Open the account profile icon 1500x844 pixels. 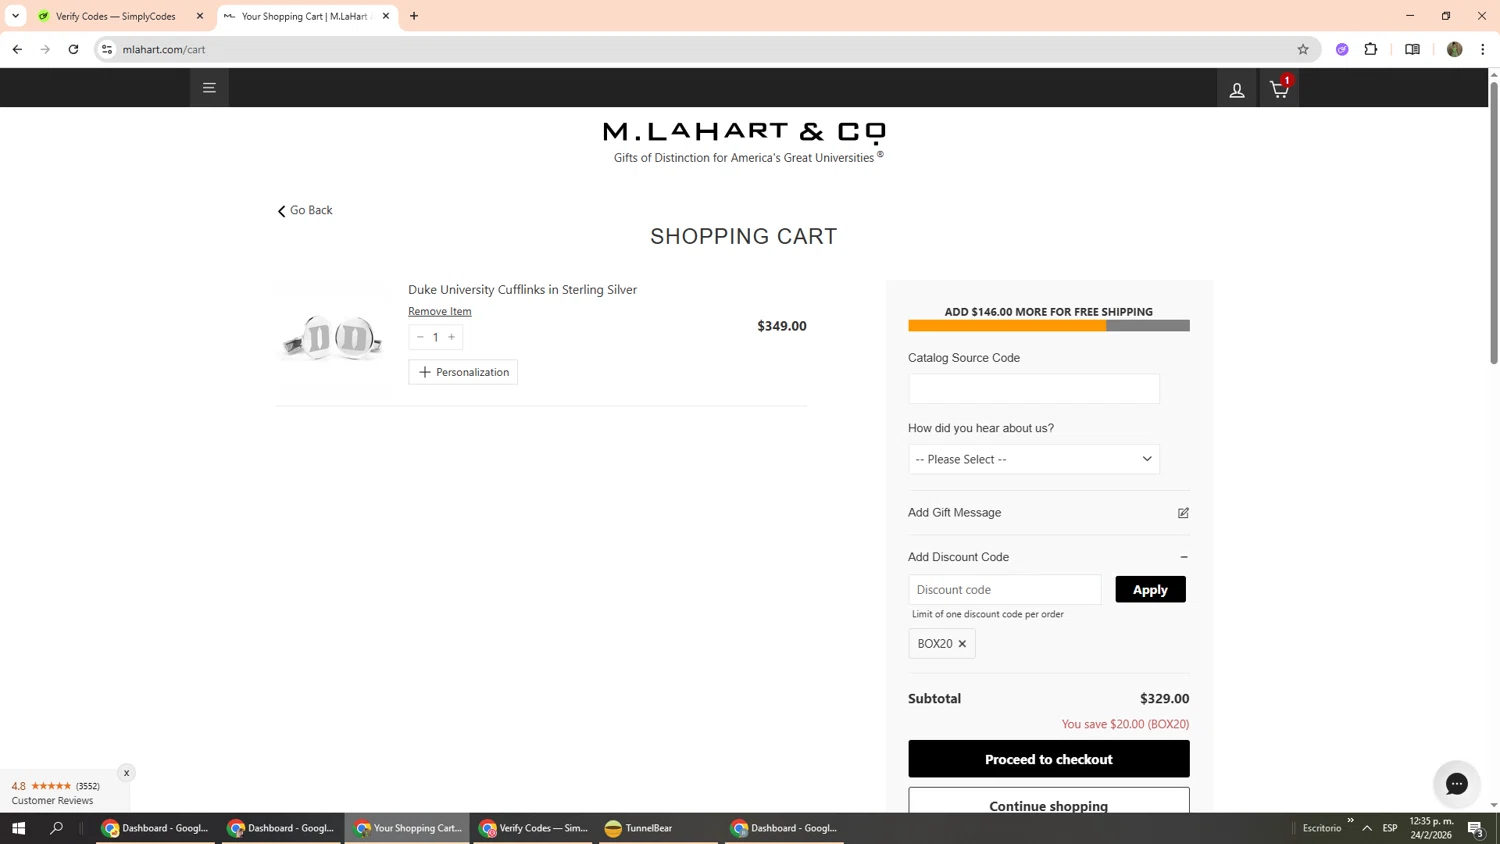point(1237,90)
